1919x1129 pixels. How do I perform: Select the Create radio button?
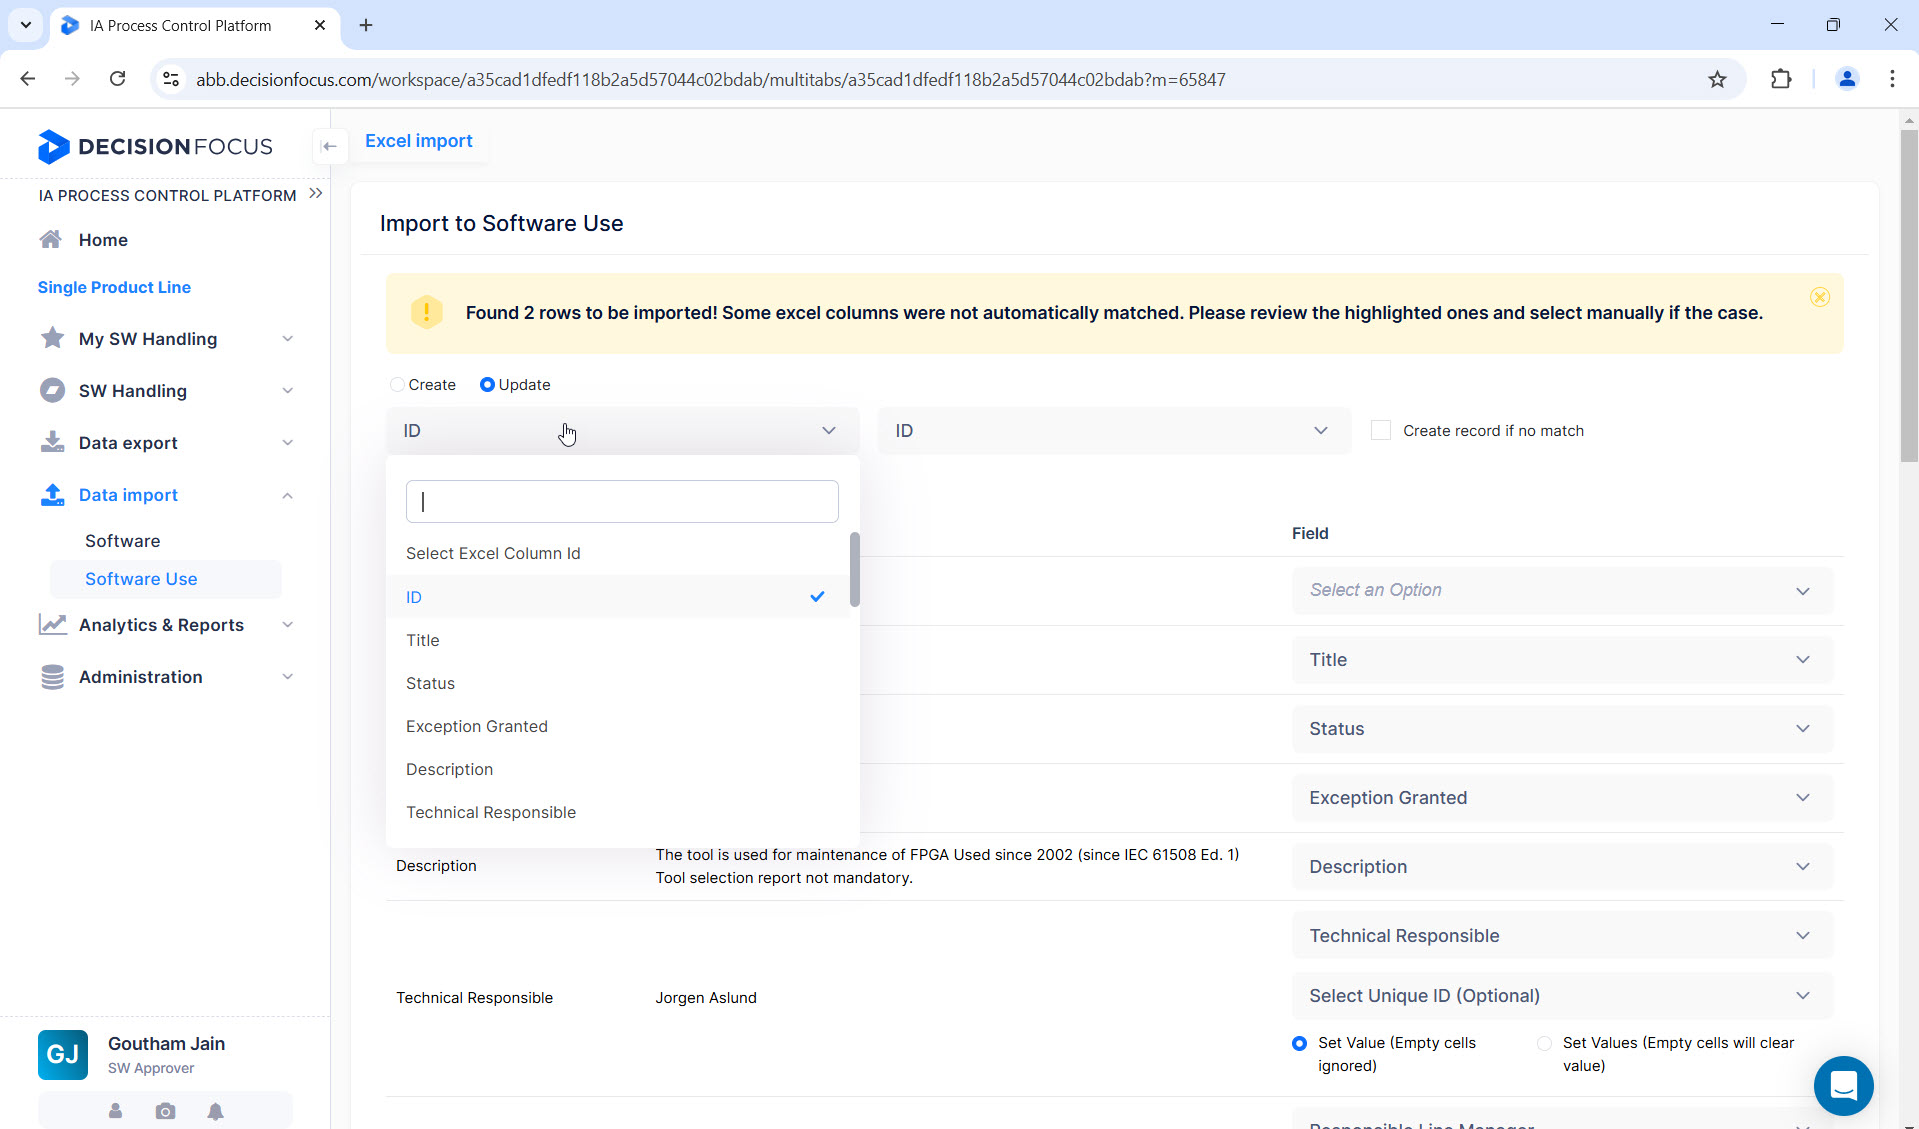click(397, 384)
